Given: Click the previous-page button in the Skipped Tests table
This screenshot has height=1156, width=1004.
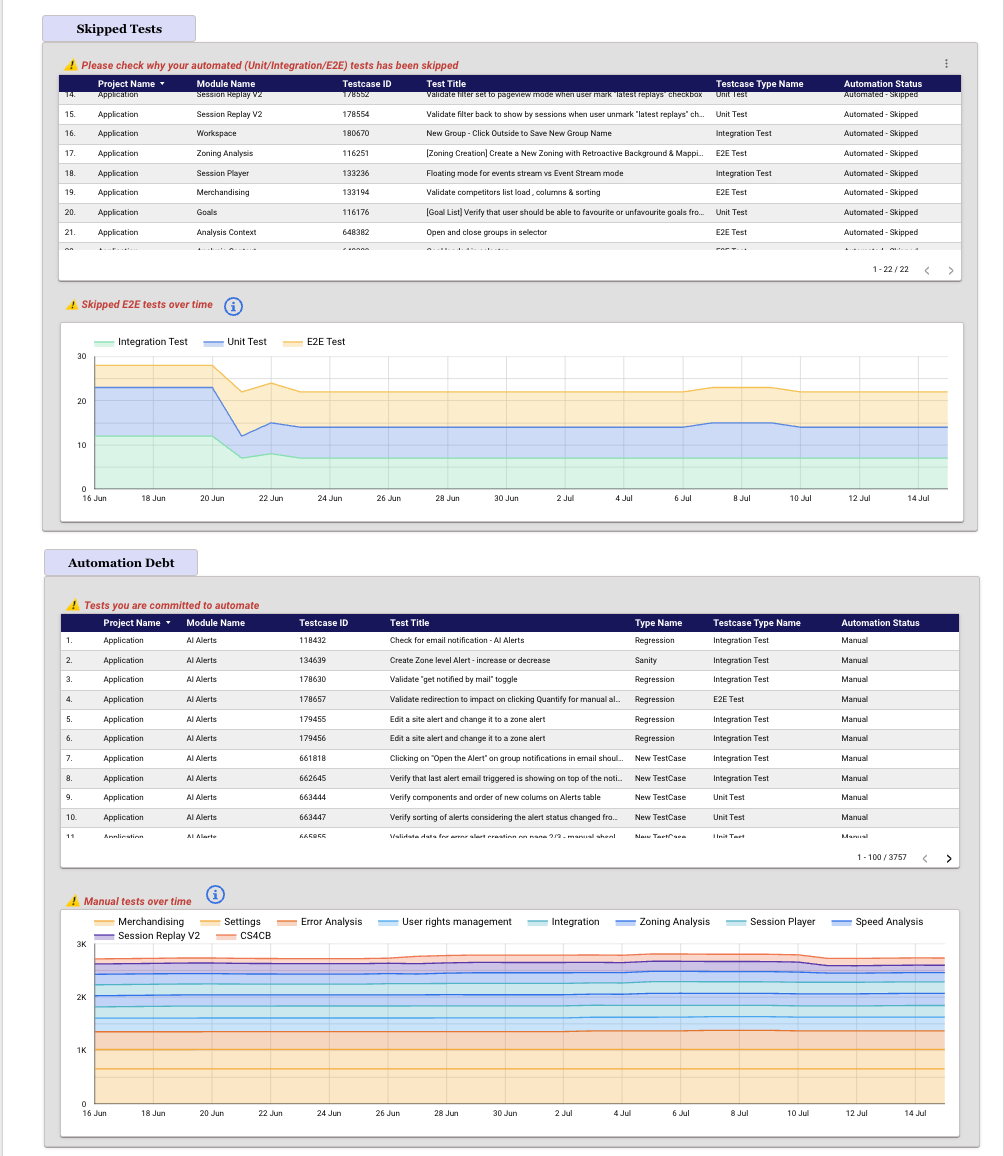Looking at the screenshot, I should point(927,269).
